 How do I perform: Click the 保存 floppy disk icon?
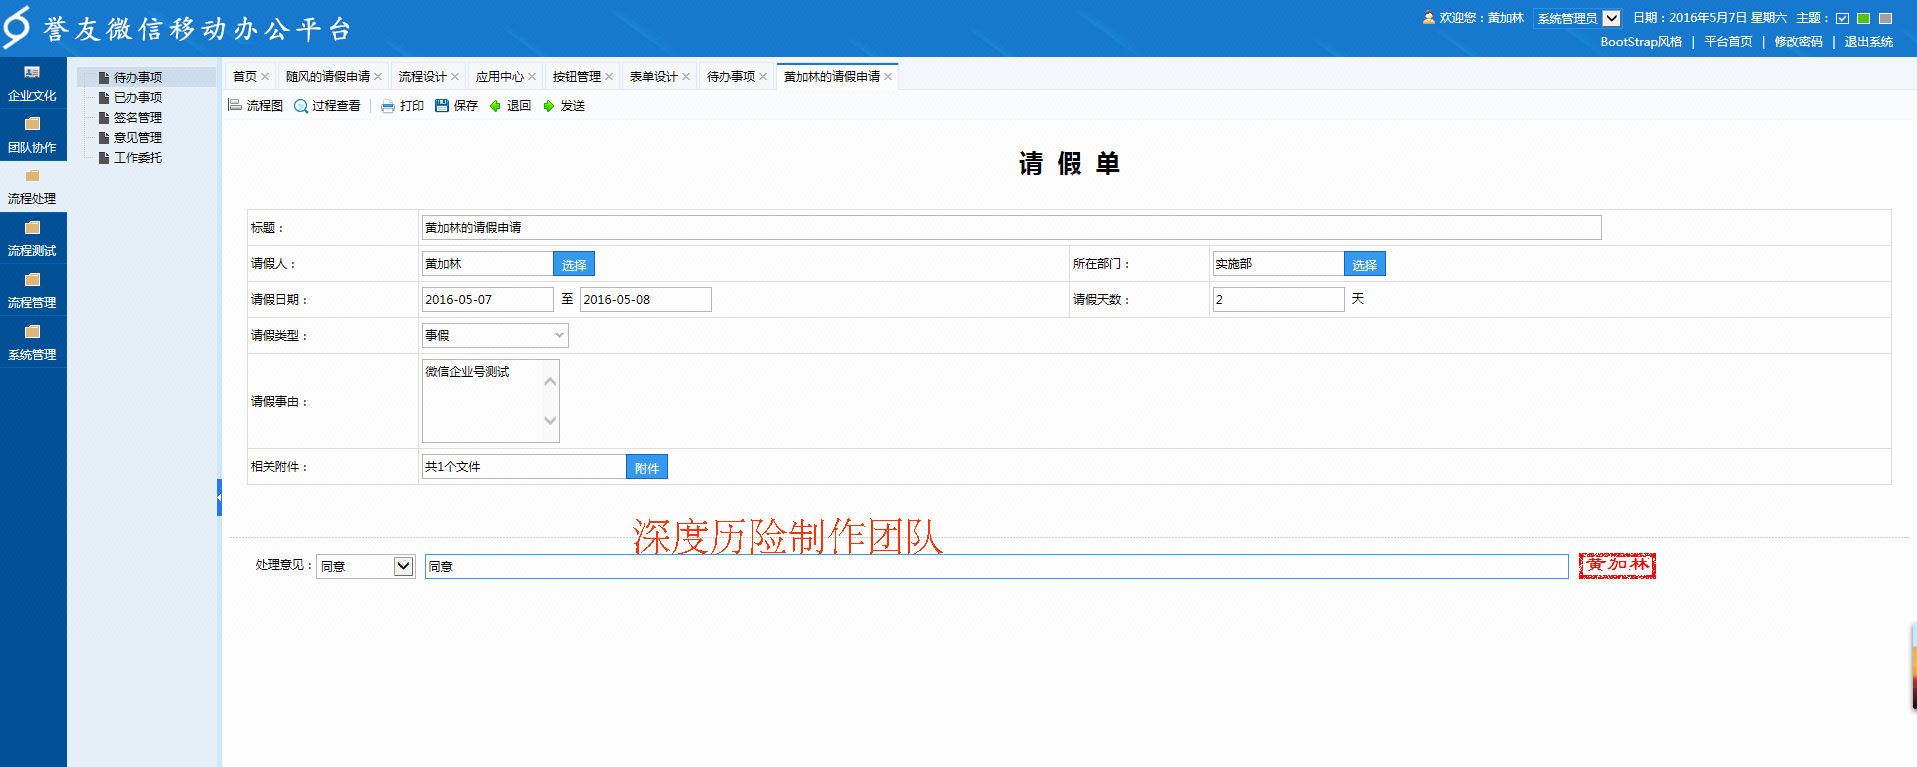point(442,105)
